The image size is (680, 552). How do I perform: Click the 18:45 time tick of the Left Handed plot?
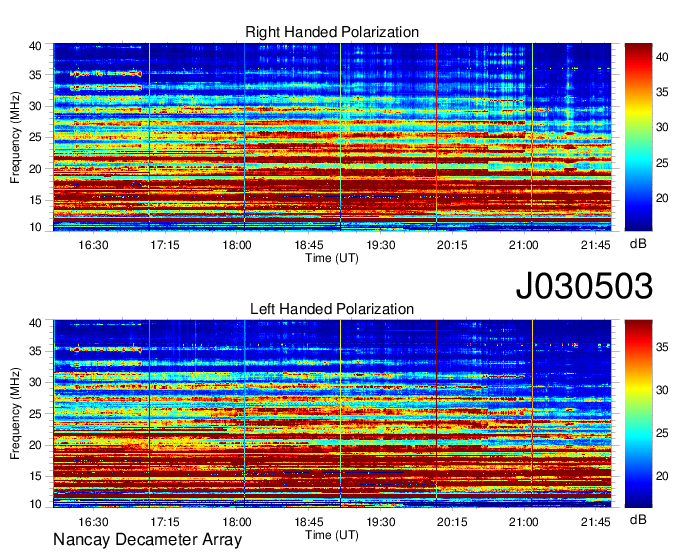click(309, 522)
